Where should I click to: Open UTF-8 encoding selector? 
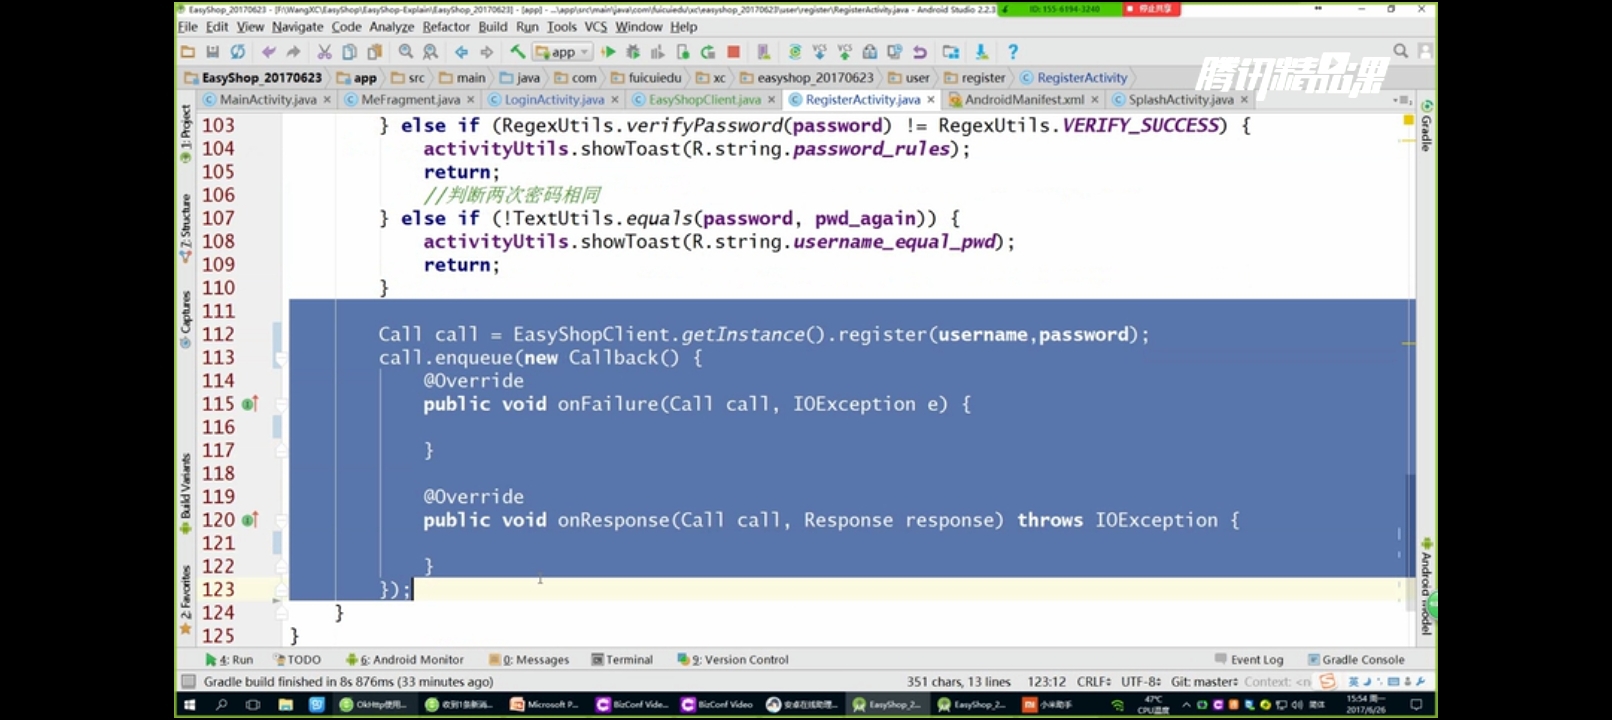pyautogui.click(x=1141, y=682)
